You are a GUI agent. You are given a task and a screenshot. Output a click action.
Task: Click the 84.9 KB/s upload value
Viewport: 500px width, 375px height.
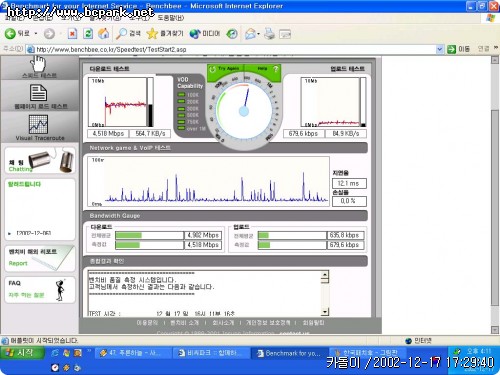click(346, 134)
